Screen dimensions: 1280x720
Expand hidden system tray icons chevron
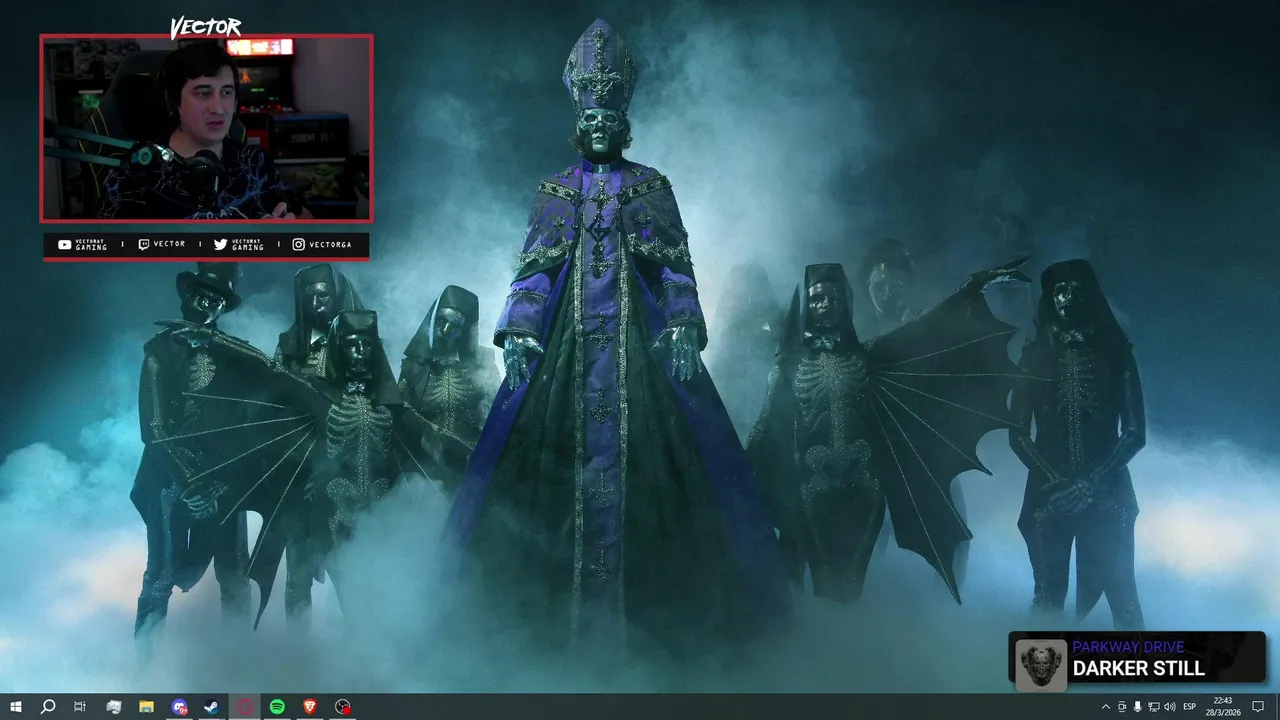coord(1106,707)
